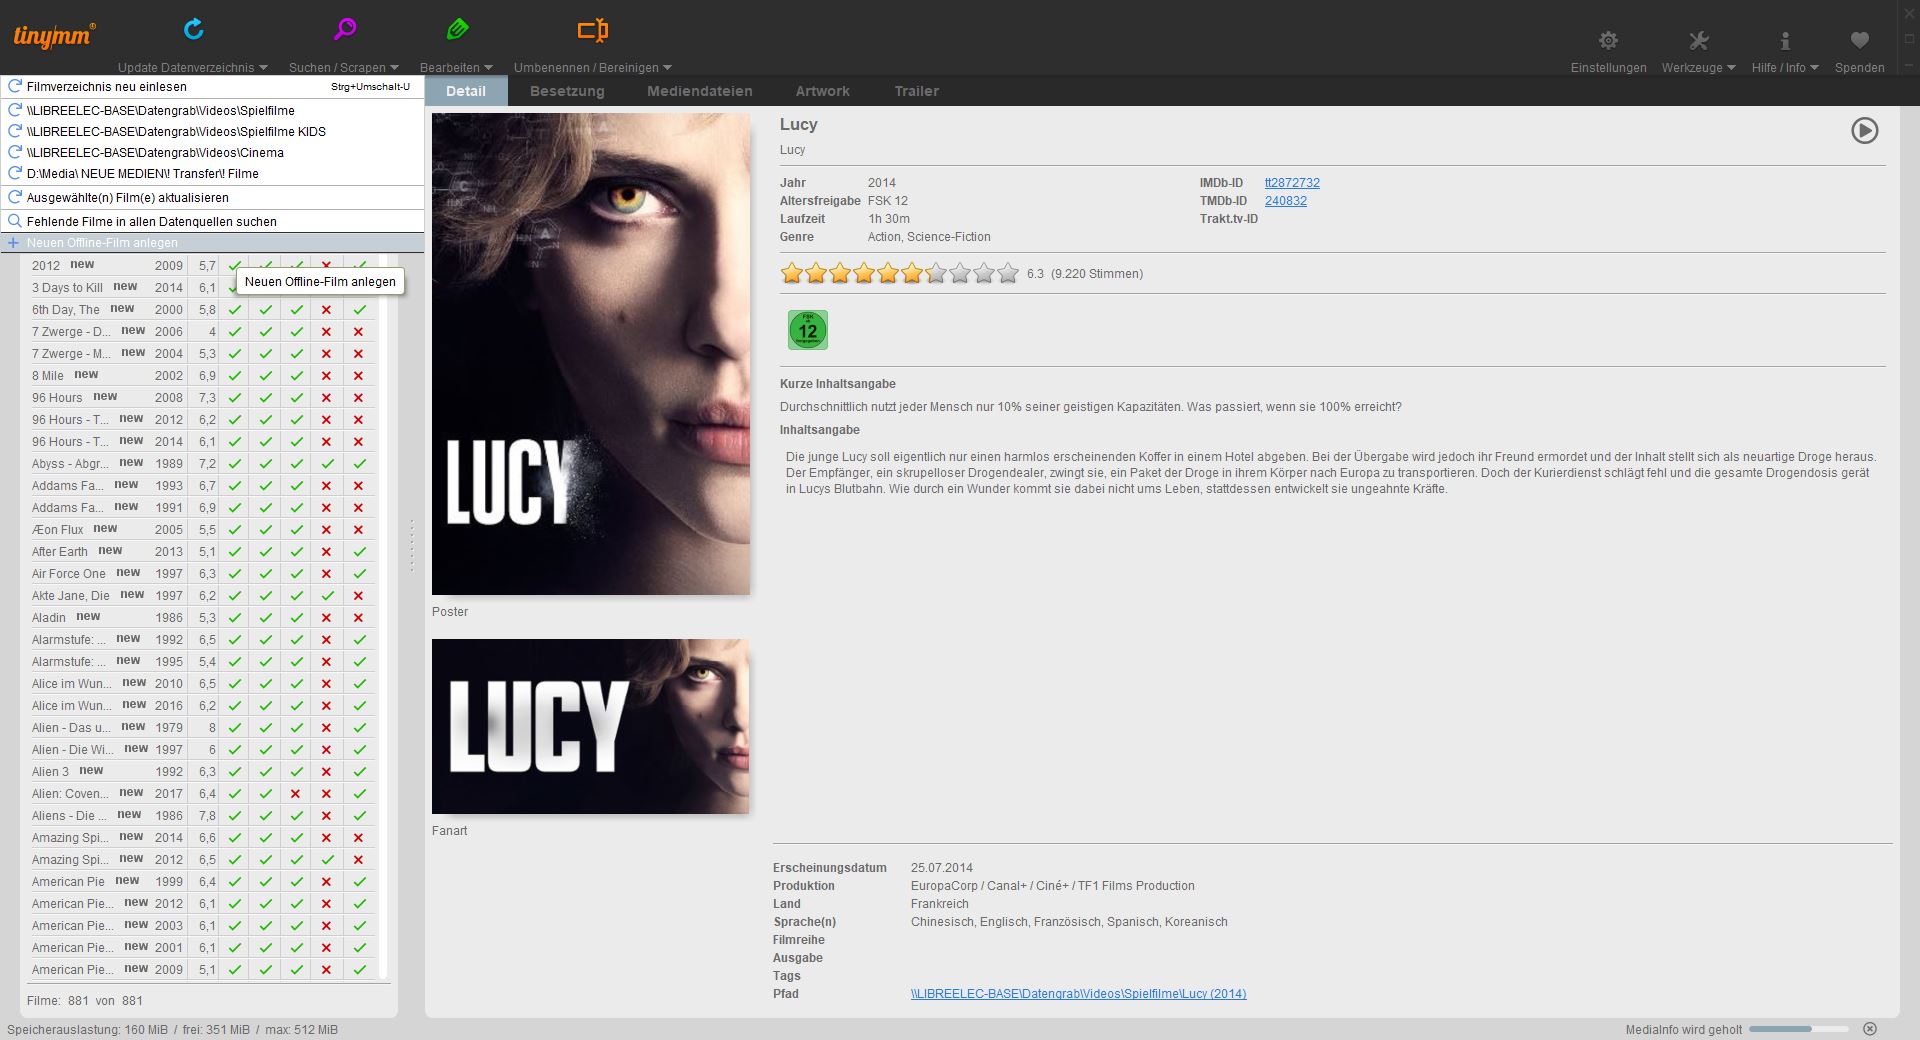Select Aliens - Die ... 1986 row

point(203,815)
